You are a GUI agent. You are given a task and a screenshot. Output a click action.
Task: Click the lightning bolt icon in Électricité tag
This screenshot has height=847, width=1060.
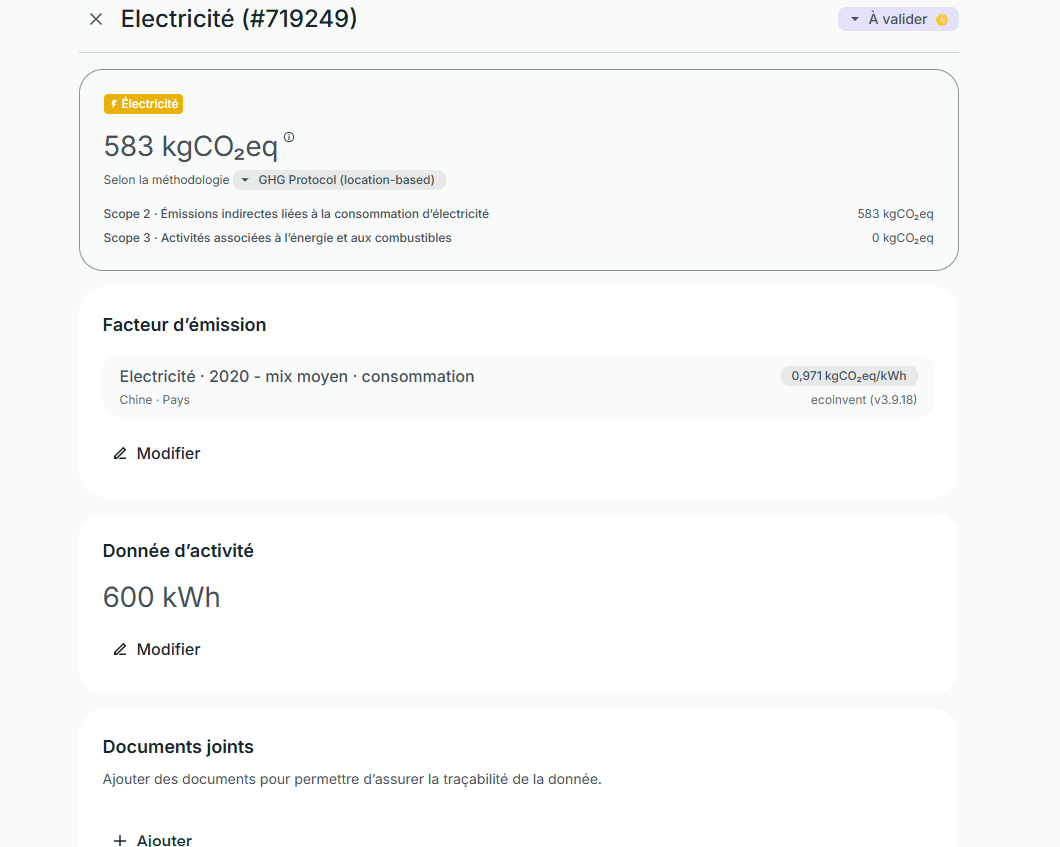pos(114,103)
